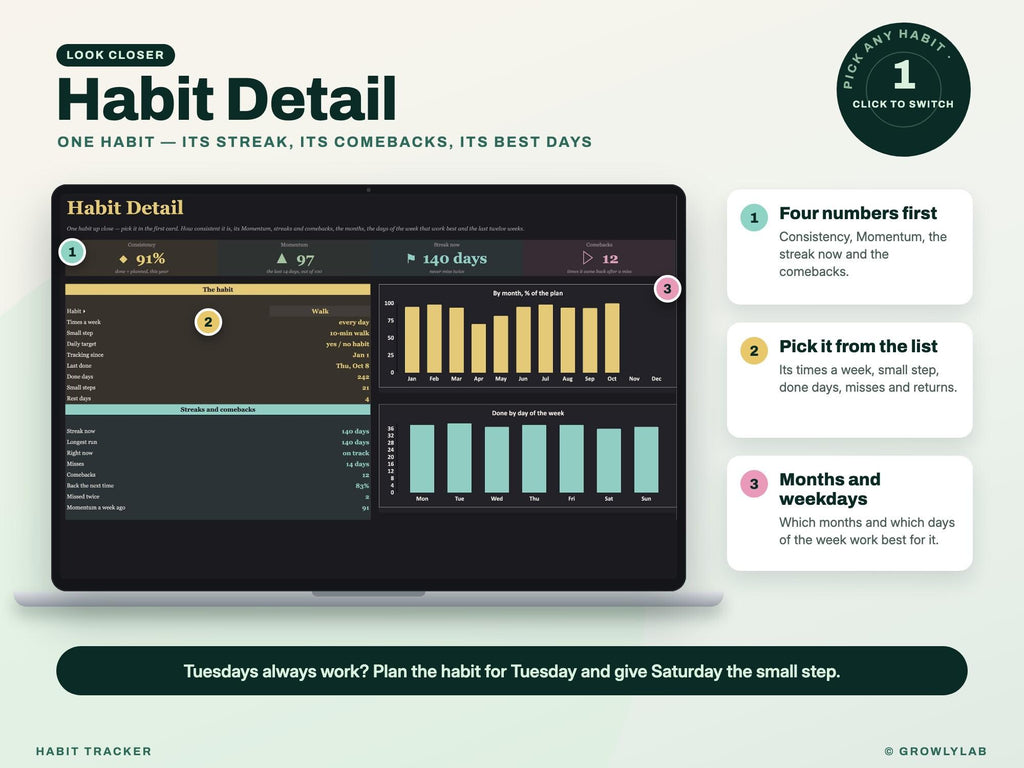Click the Dec axis label in monthly chart
This screenshot has height=768, width=1024.
point(656,379)
